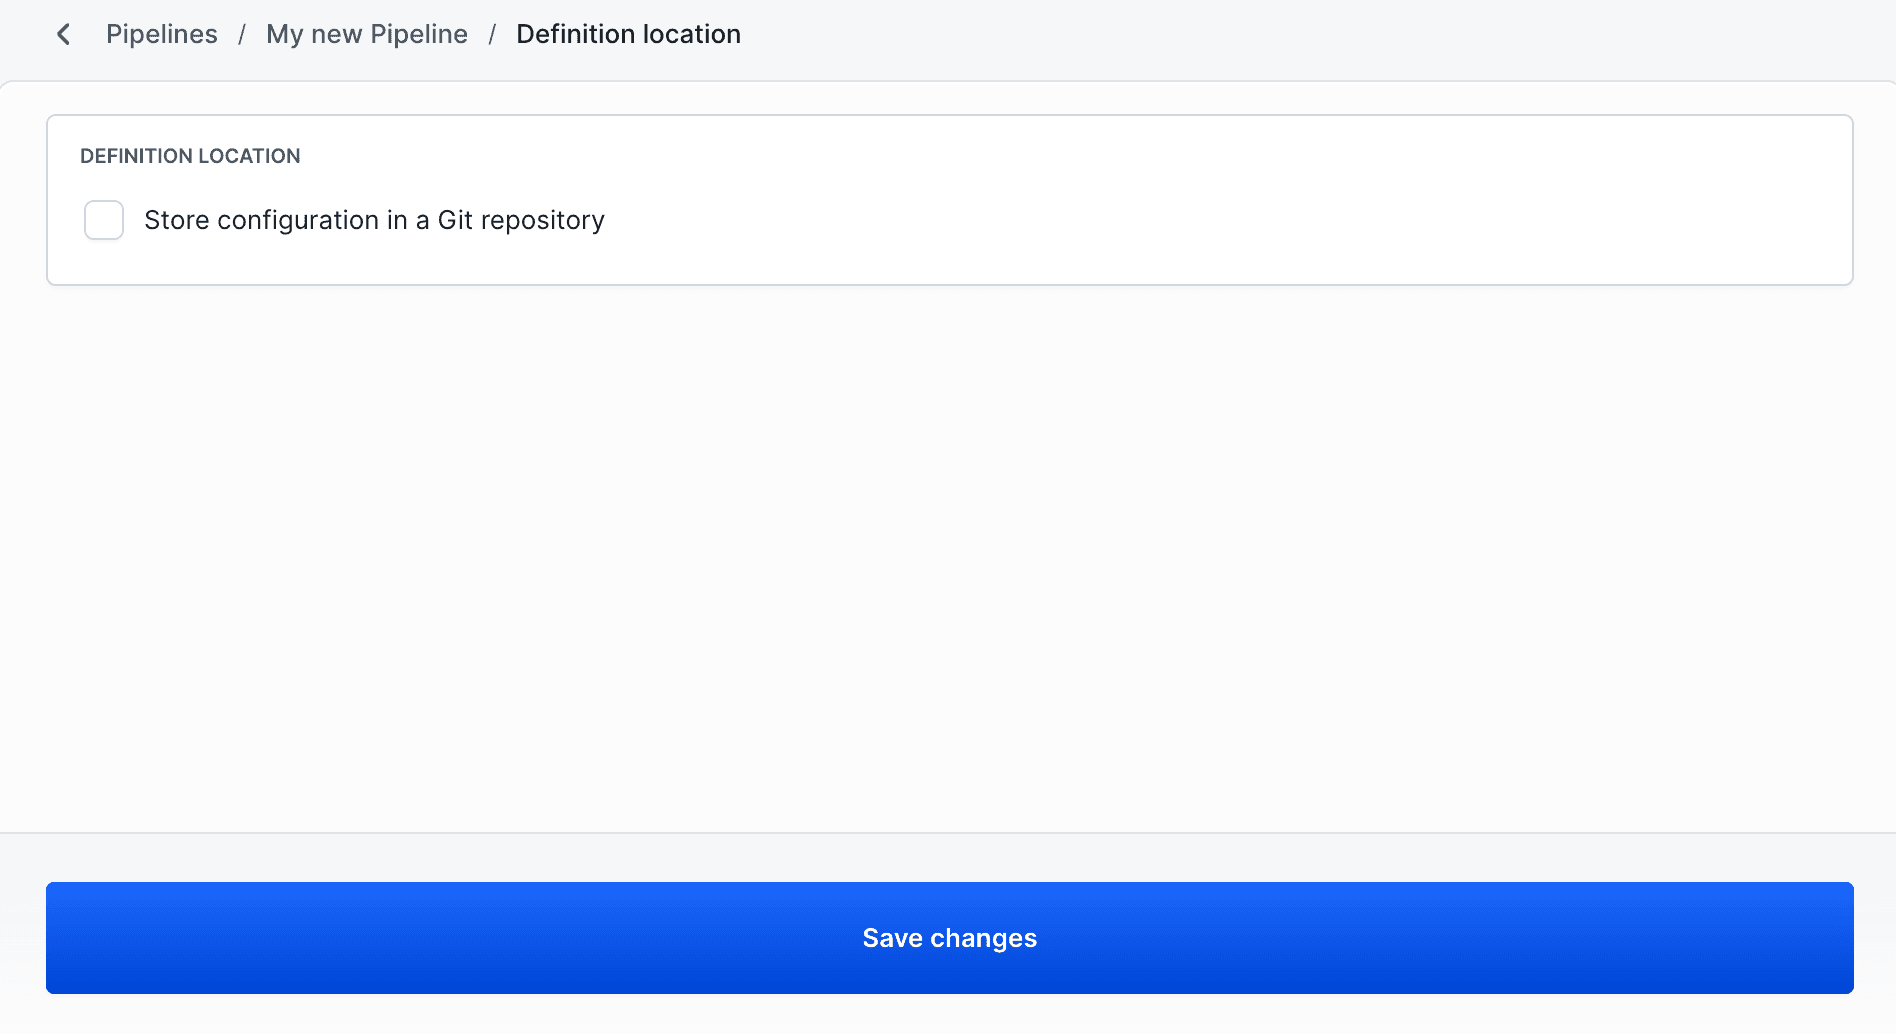Click the Store configuration label text
Screen dimensions: 1896x1034
pyautogui.click(x=374, y=220)
